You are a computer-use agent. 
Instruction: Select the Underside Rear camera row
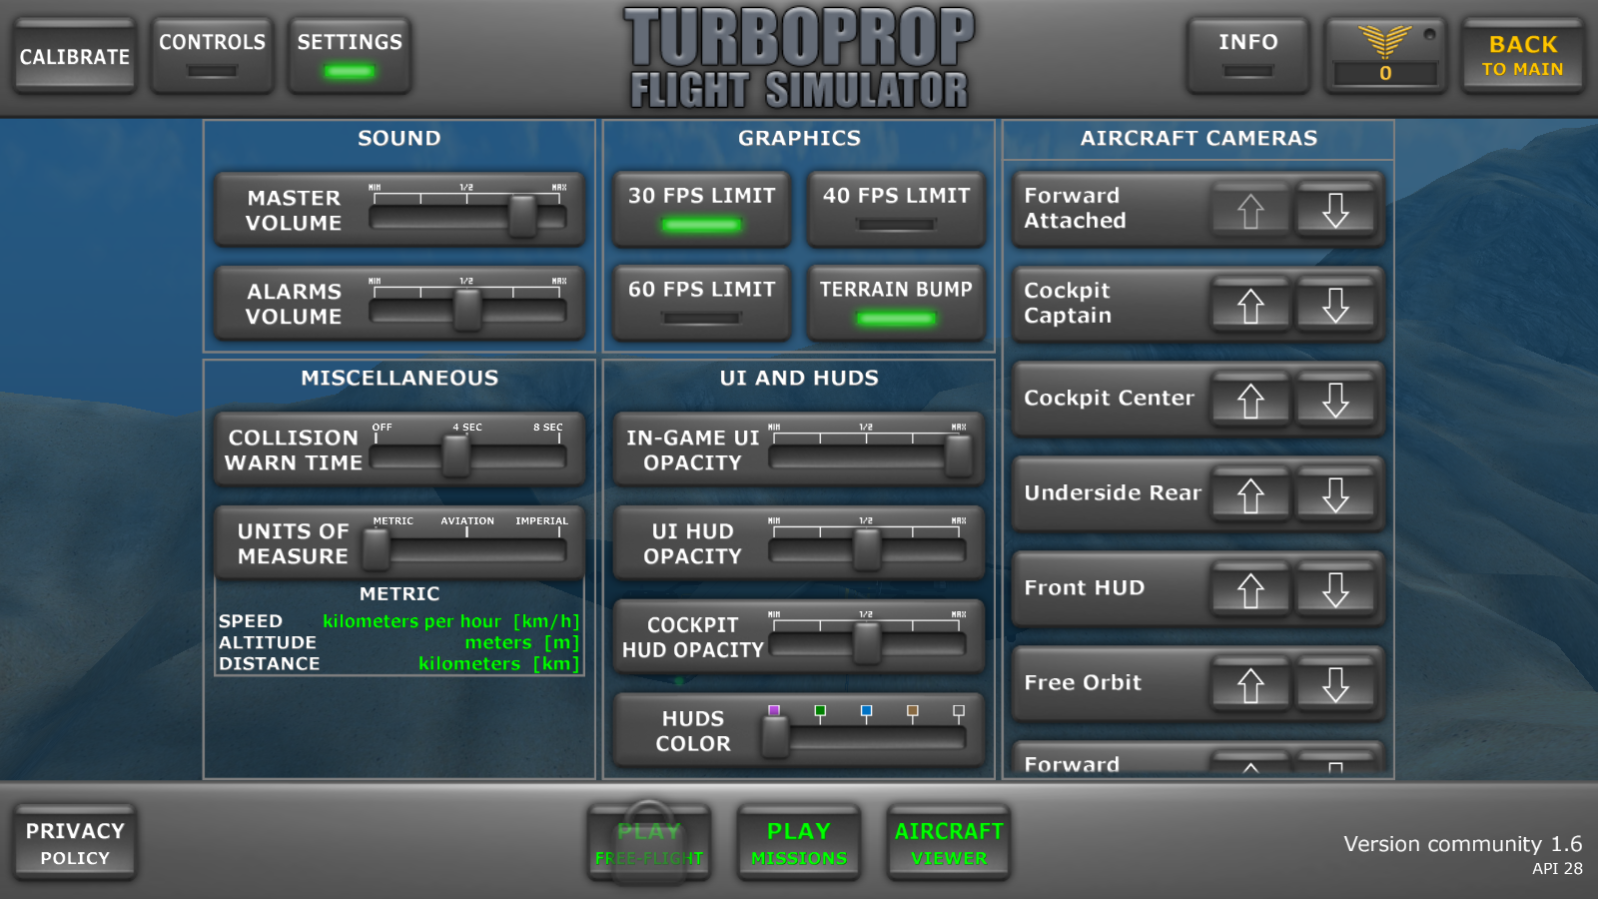pyautogui.click(x=1198, y=494)
